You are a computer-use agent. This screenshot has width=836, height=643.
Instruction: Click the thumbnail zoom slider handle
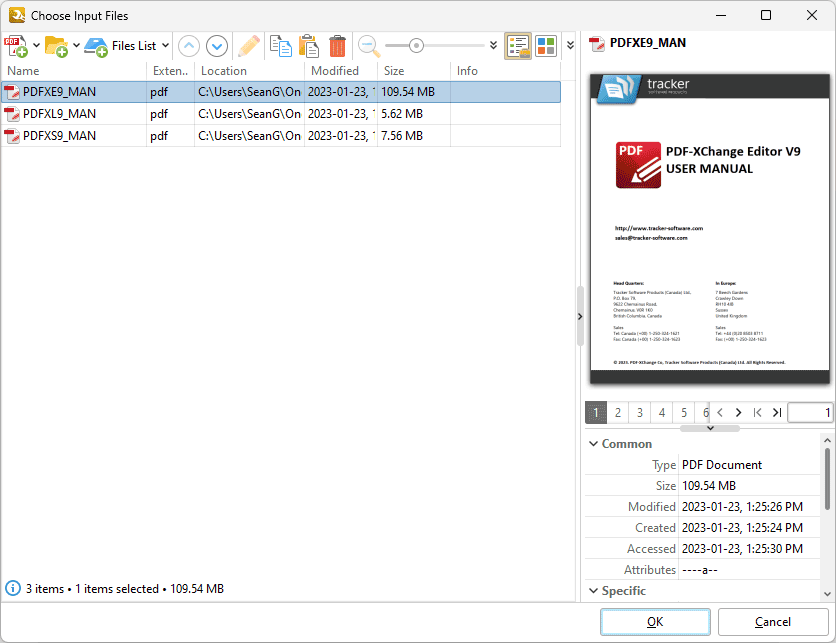(x=416, y=46)
